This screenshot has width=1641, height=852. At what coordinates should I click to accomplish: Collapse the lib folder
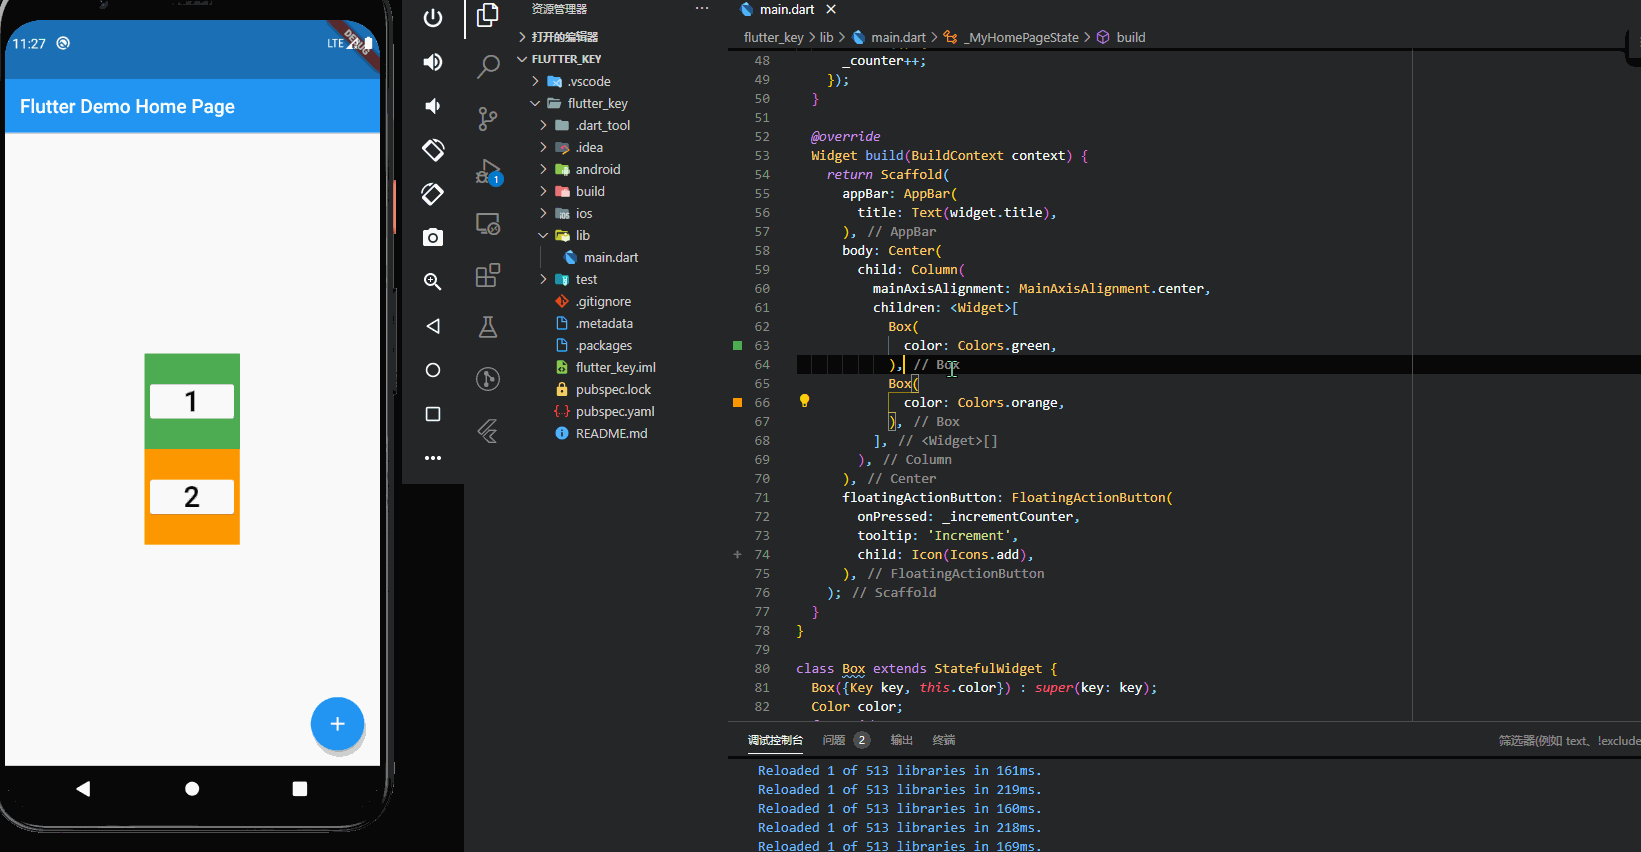583,235
